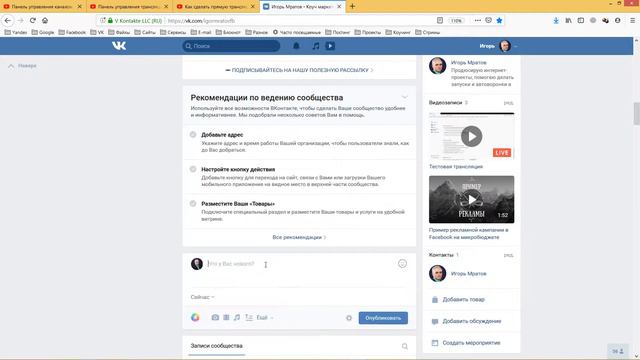Attach an audio track to the post
This screenshot has width=640, height=360.
click(x=237, y=317)
